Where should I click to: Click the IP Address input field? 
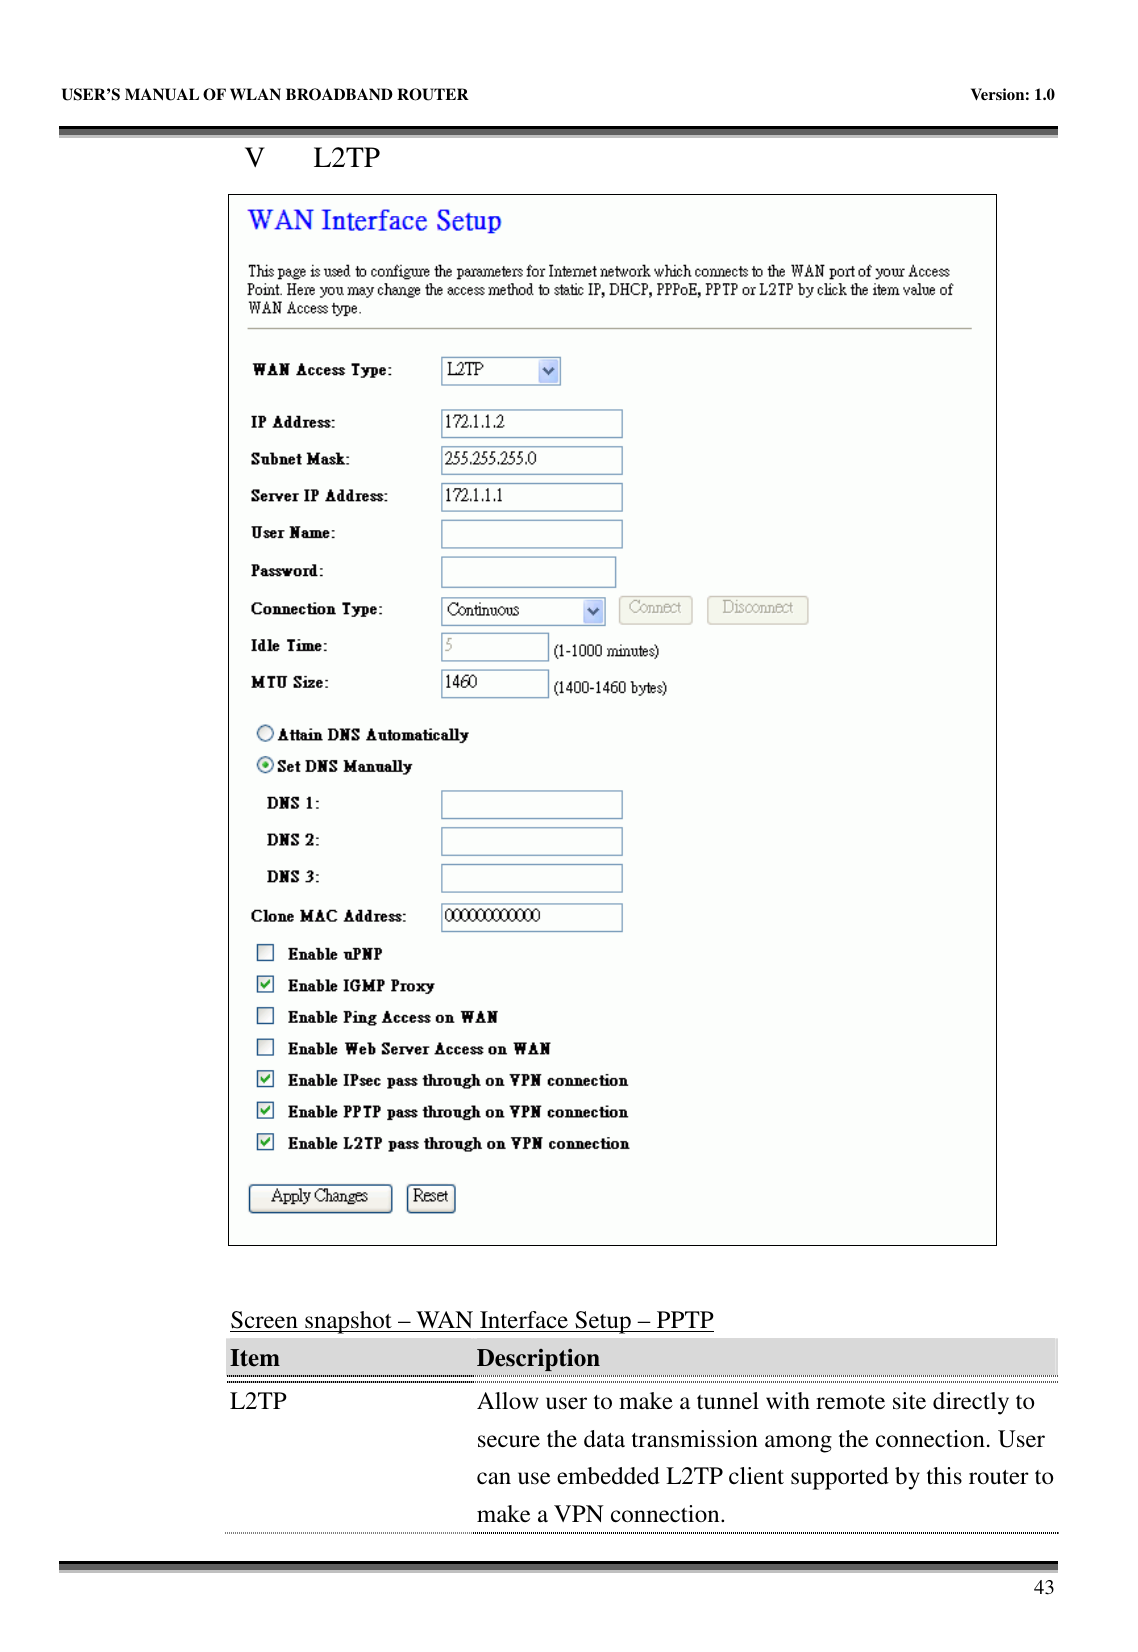[x=531, y=423]
